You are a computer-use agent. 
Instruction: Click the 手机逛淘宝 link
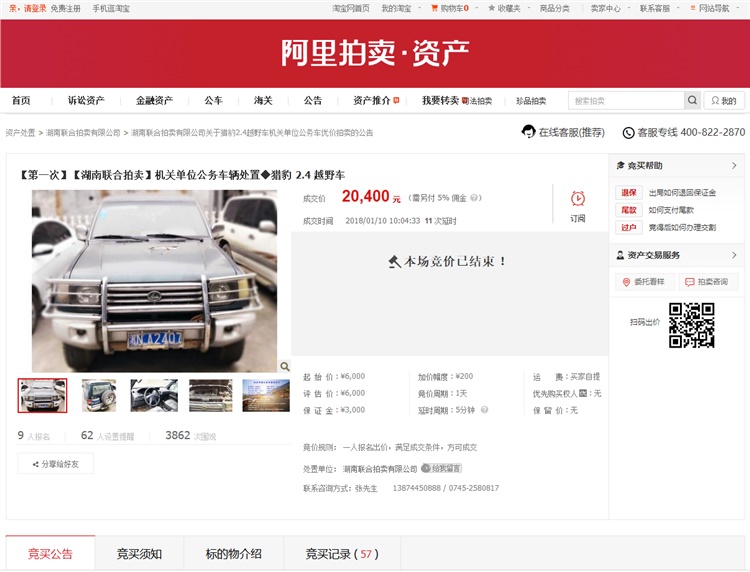click(111, 8)
